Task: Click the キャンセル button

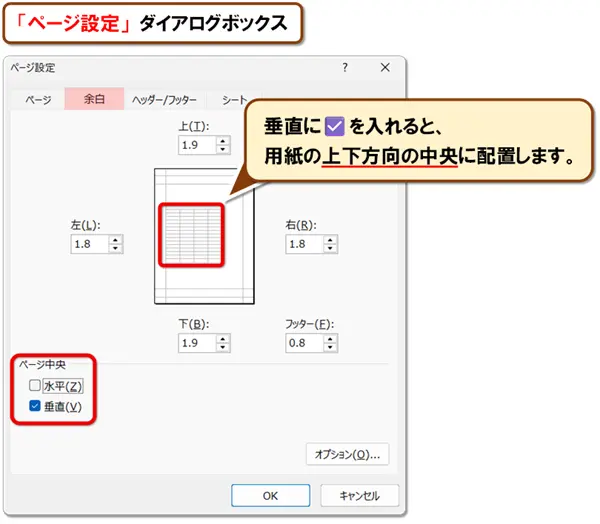Action: coord(360,496)
